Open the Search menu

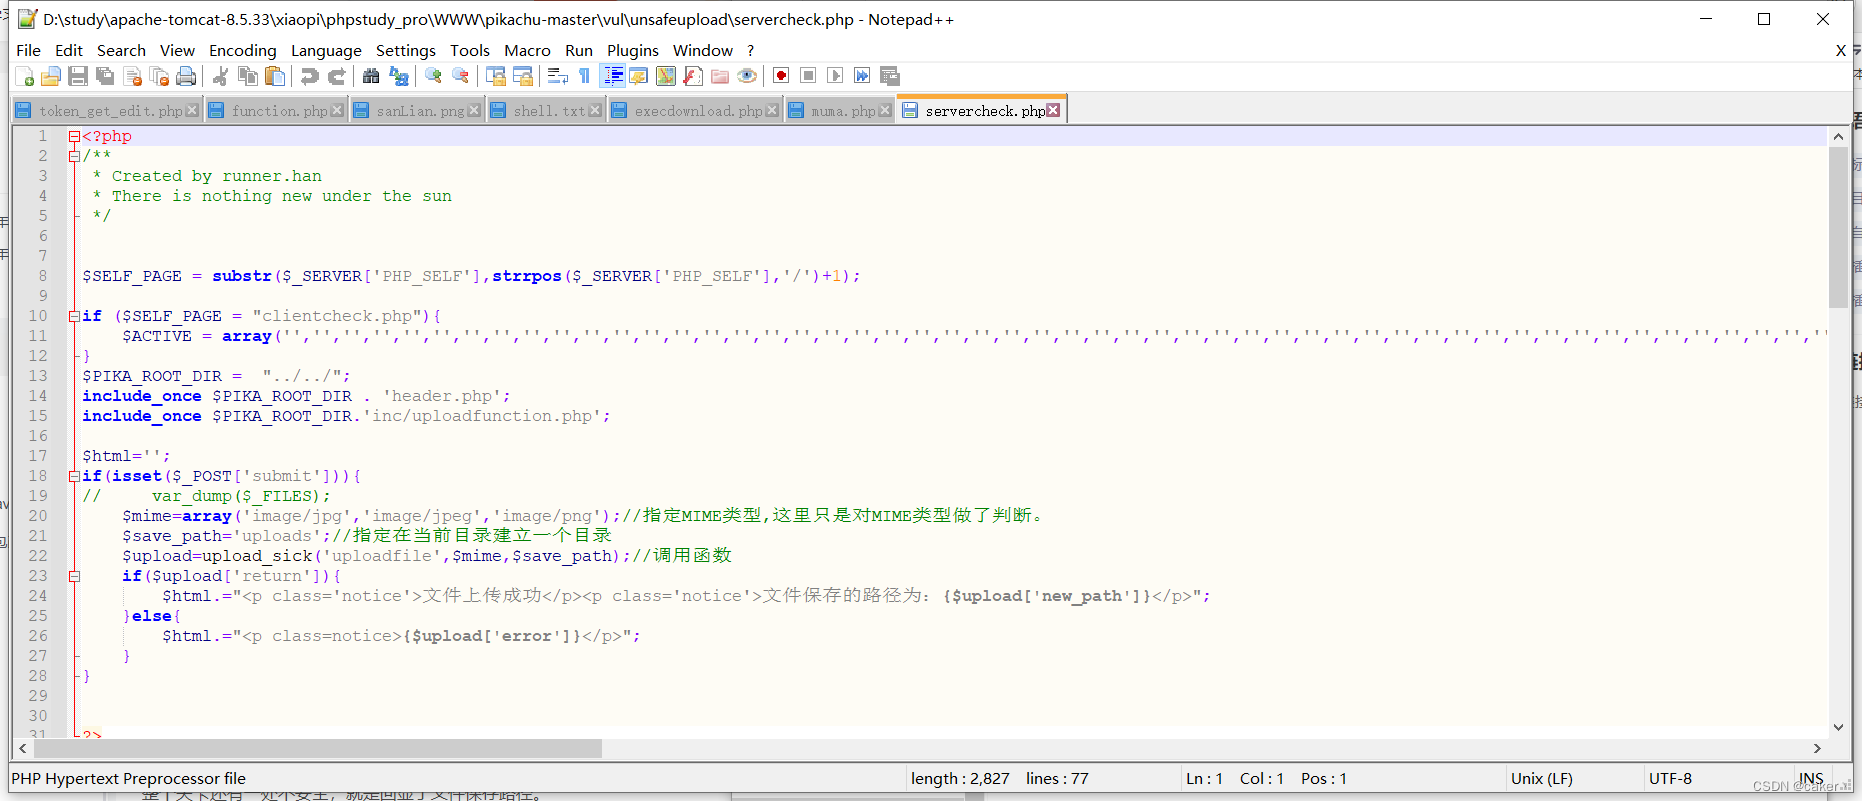coord(121,50)
